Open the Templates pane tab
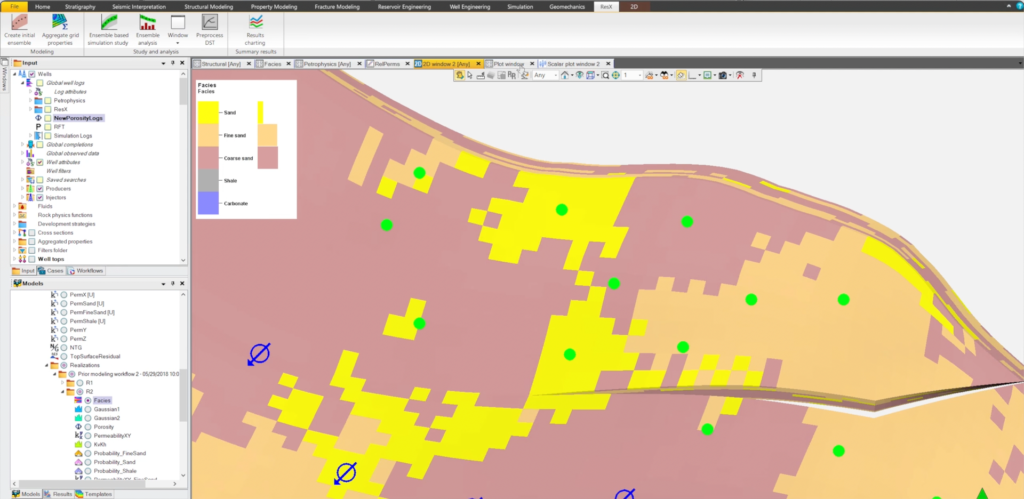This screenshot has height=499, width=1024. pyautogui.click(x=94, y=494)
